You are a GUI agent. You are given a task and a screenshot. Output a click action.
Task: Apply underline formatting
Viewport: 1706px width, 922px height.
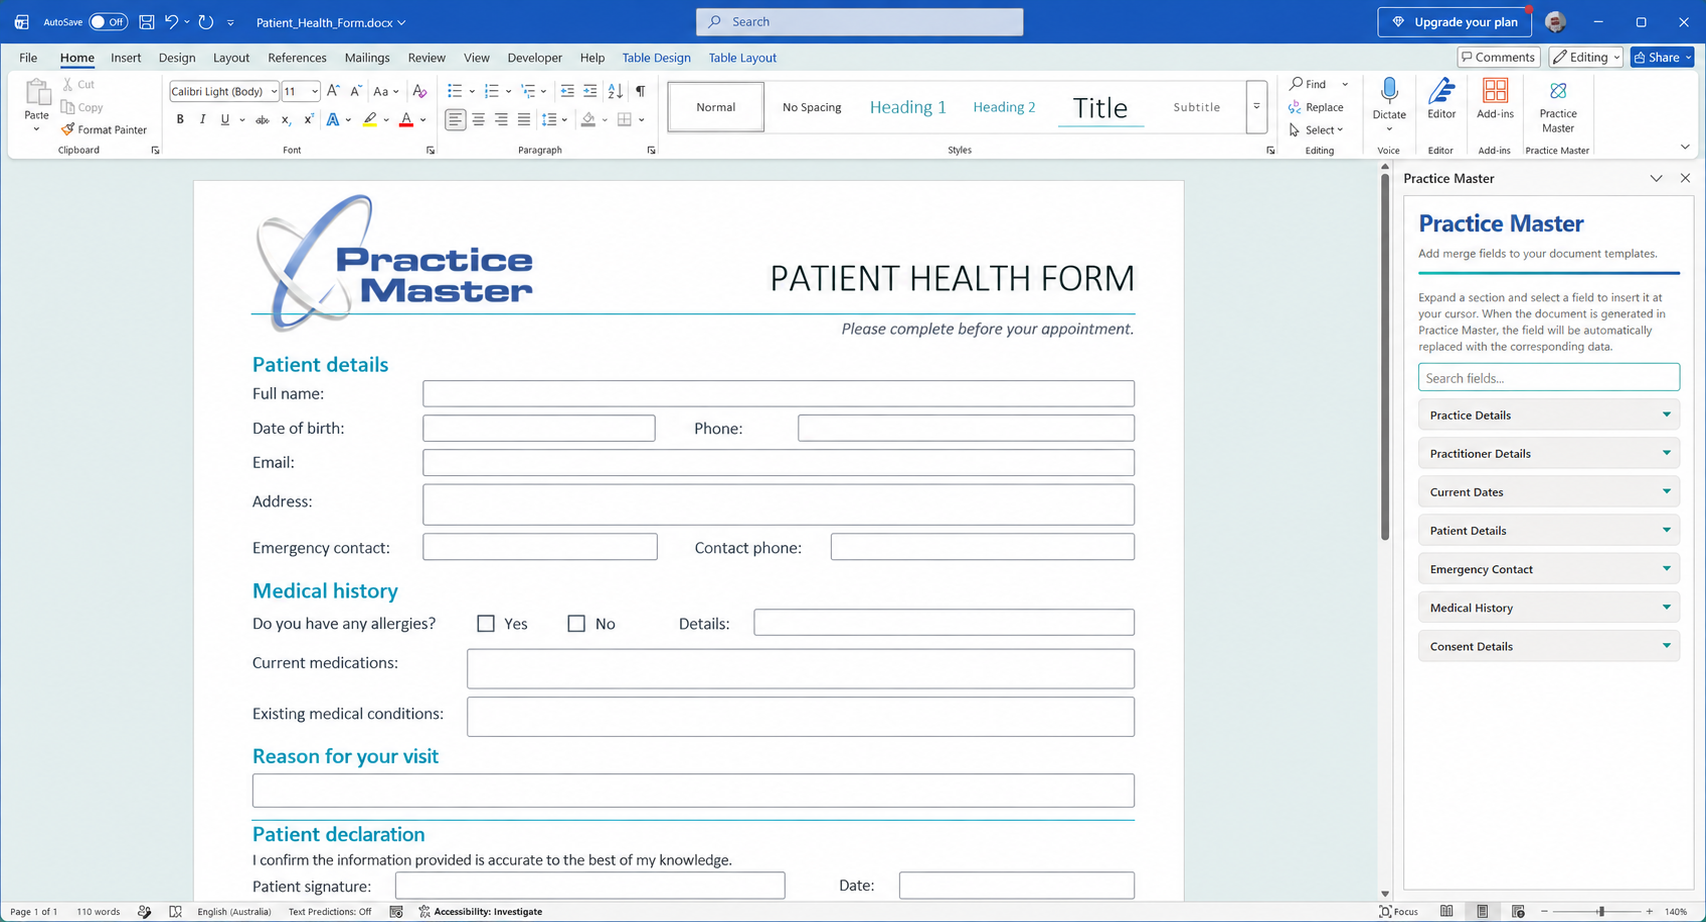click(x=225, y=120)
